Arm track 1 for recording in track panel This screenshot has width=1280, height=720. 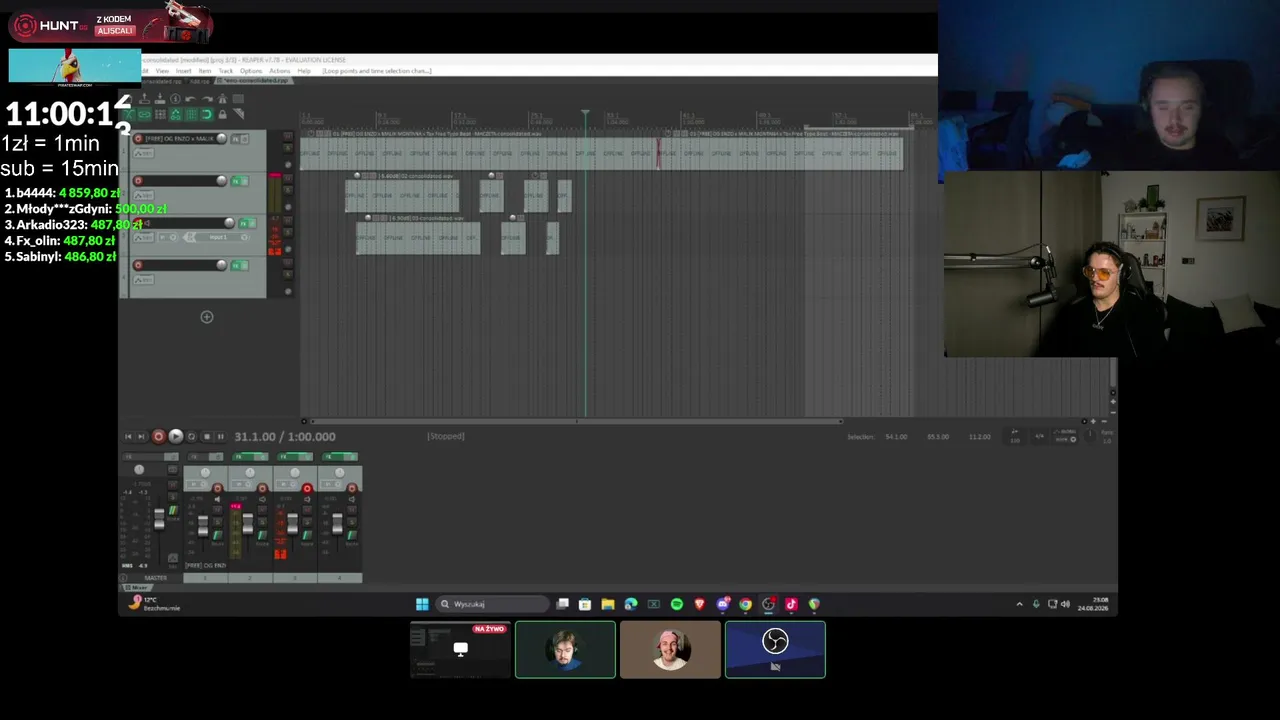138,139
